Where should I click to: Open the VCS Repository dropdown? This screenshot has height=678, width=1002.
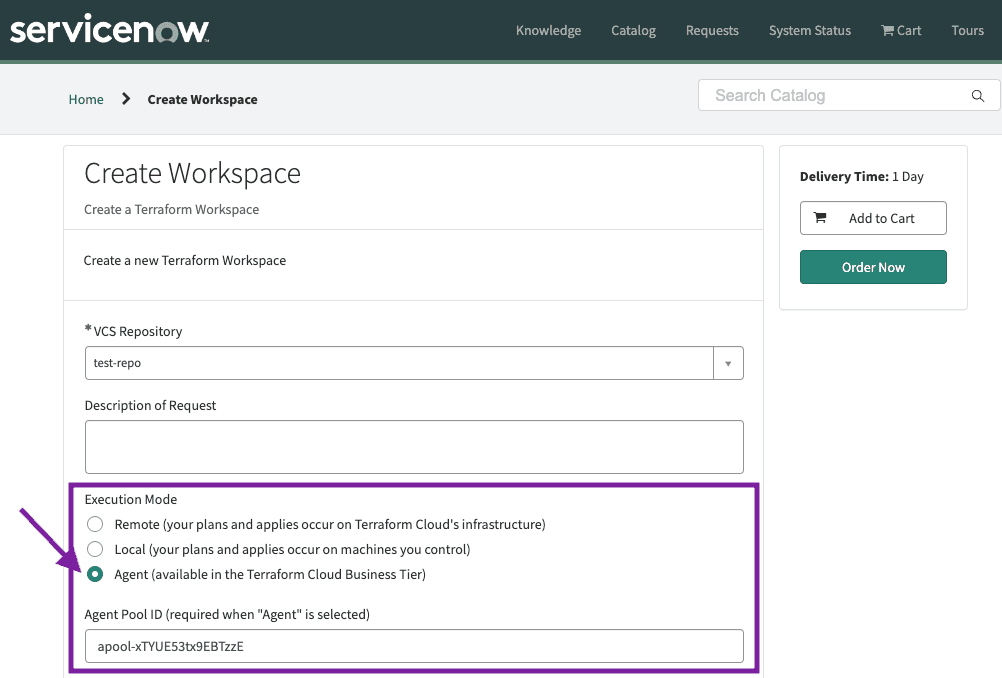tap(728, 363)
